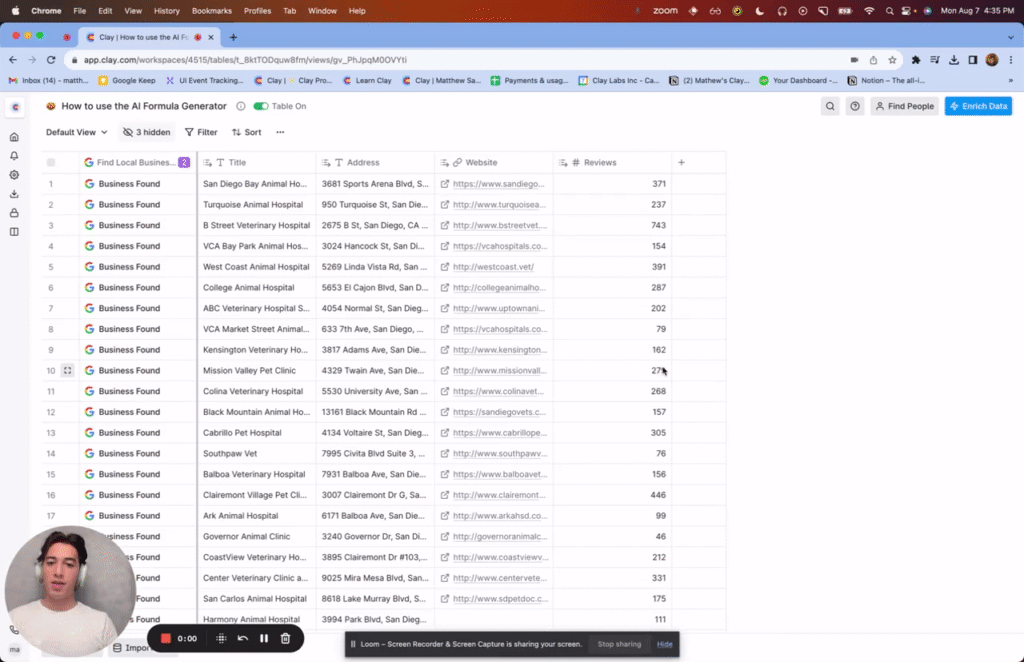Open the help question mark icon
1024x662 pixels.
855,106
